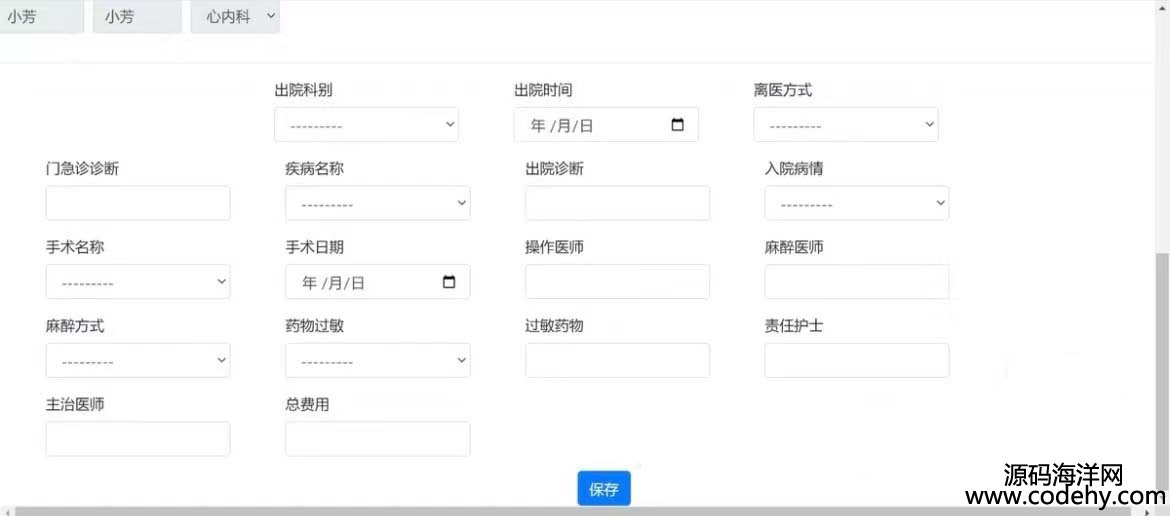Open calendar picker in 出院时间 field
The height and width of the screenshot is (516, 1170).
tap(678, 125)
